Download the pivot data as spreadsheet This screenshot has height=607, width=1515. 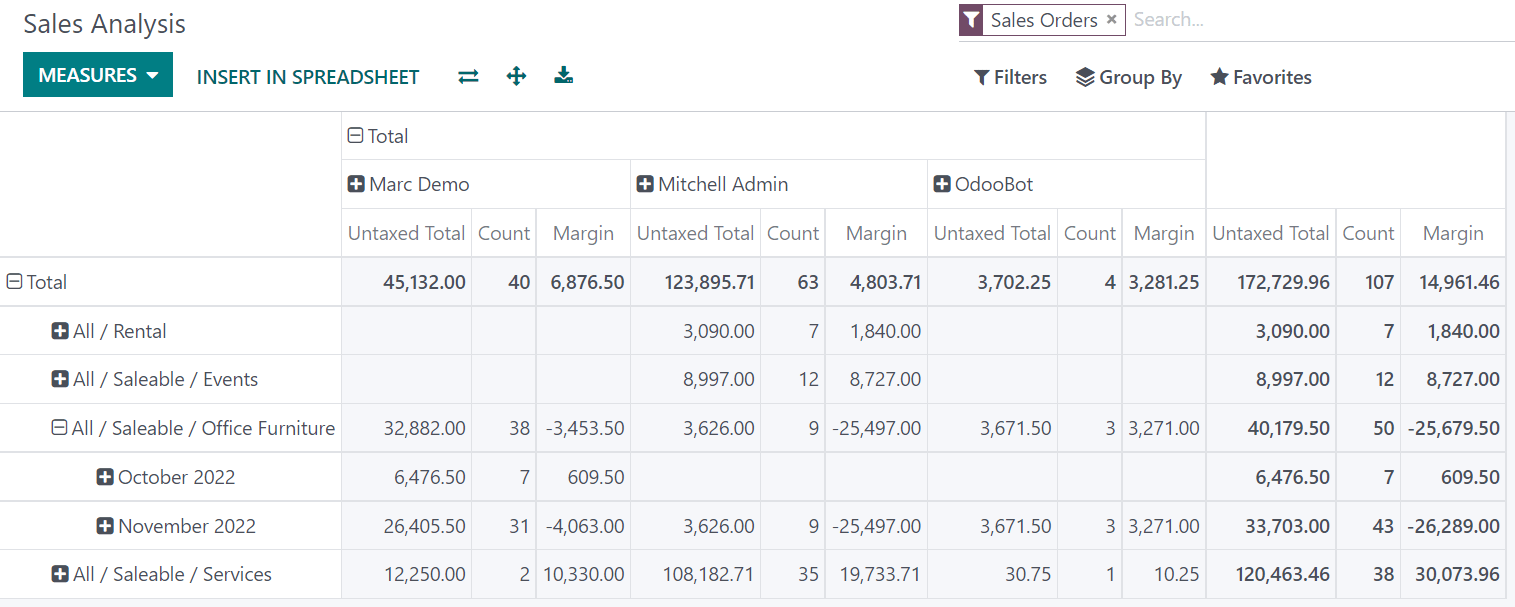coord(563,75)
